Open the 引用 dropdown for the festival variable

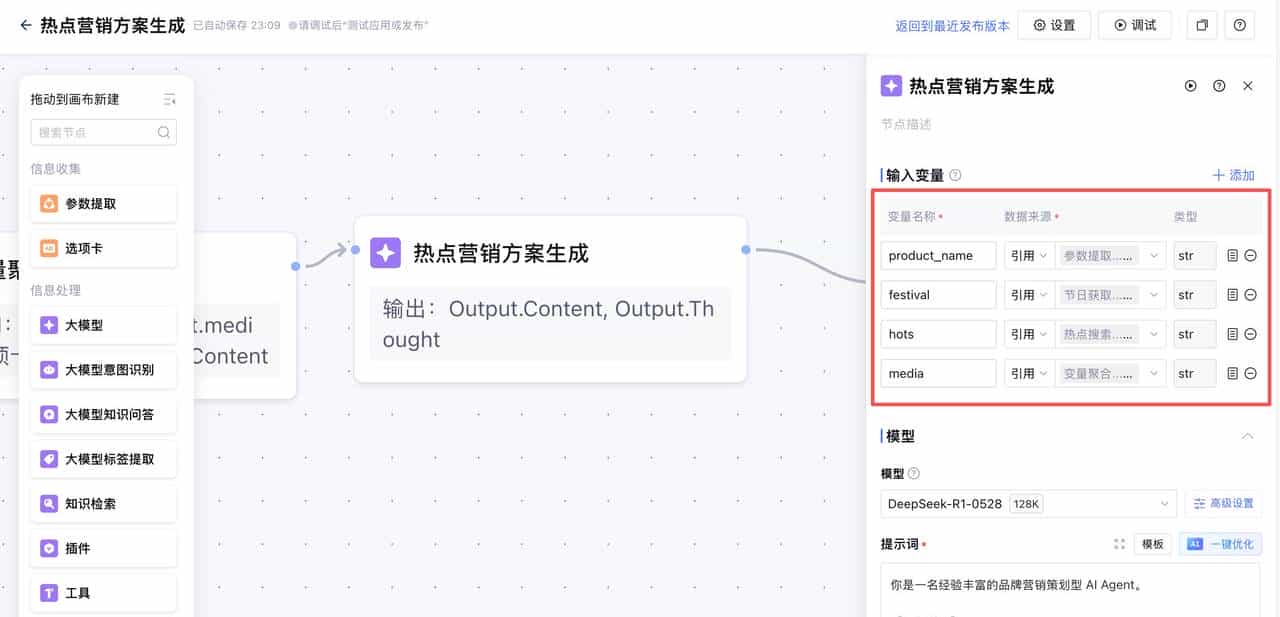tap(1029, 294)
